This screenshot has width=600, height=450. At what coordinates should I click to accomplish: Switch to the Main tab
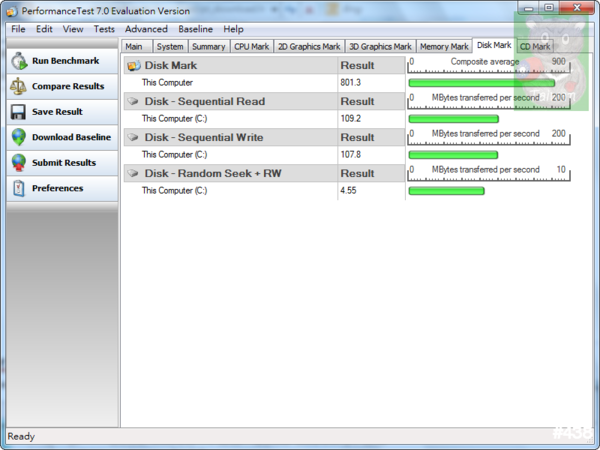coord(137,46)
